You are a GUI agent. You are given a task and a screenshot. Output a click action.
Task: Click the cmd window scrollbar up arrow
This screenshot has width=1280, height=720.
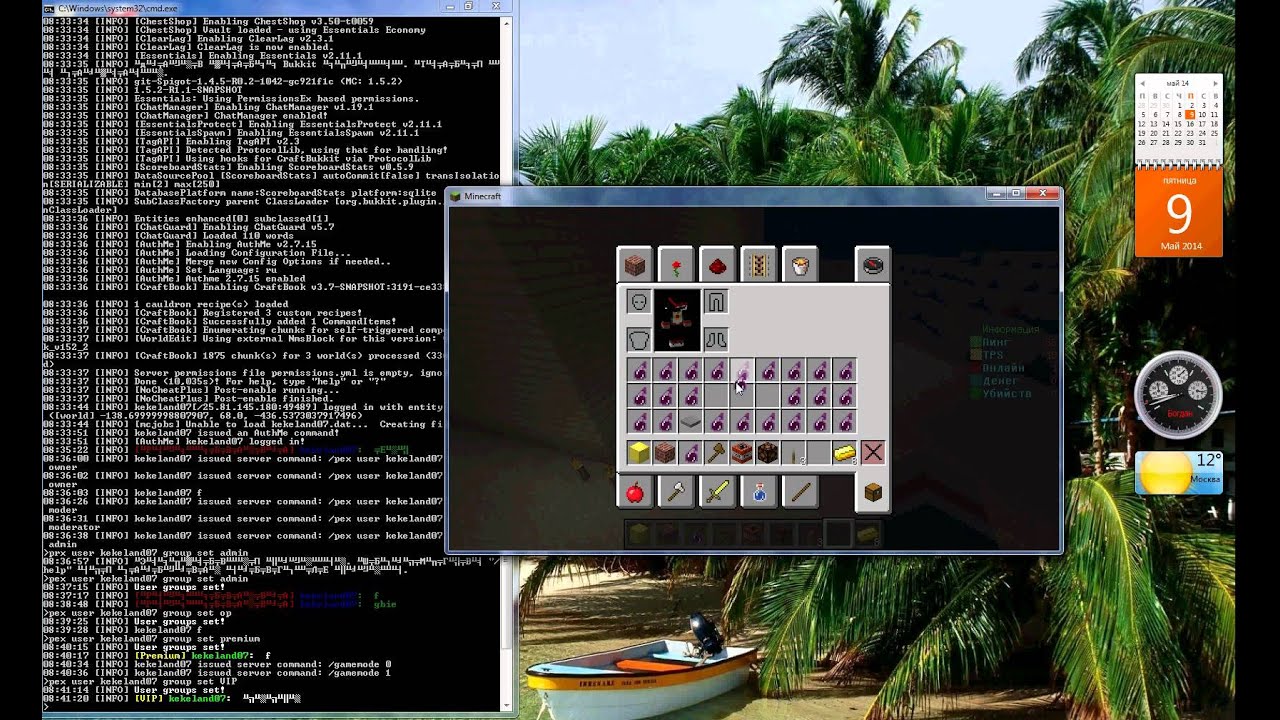tap(507, 22)
